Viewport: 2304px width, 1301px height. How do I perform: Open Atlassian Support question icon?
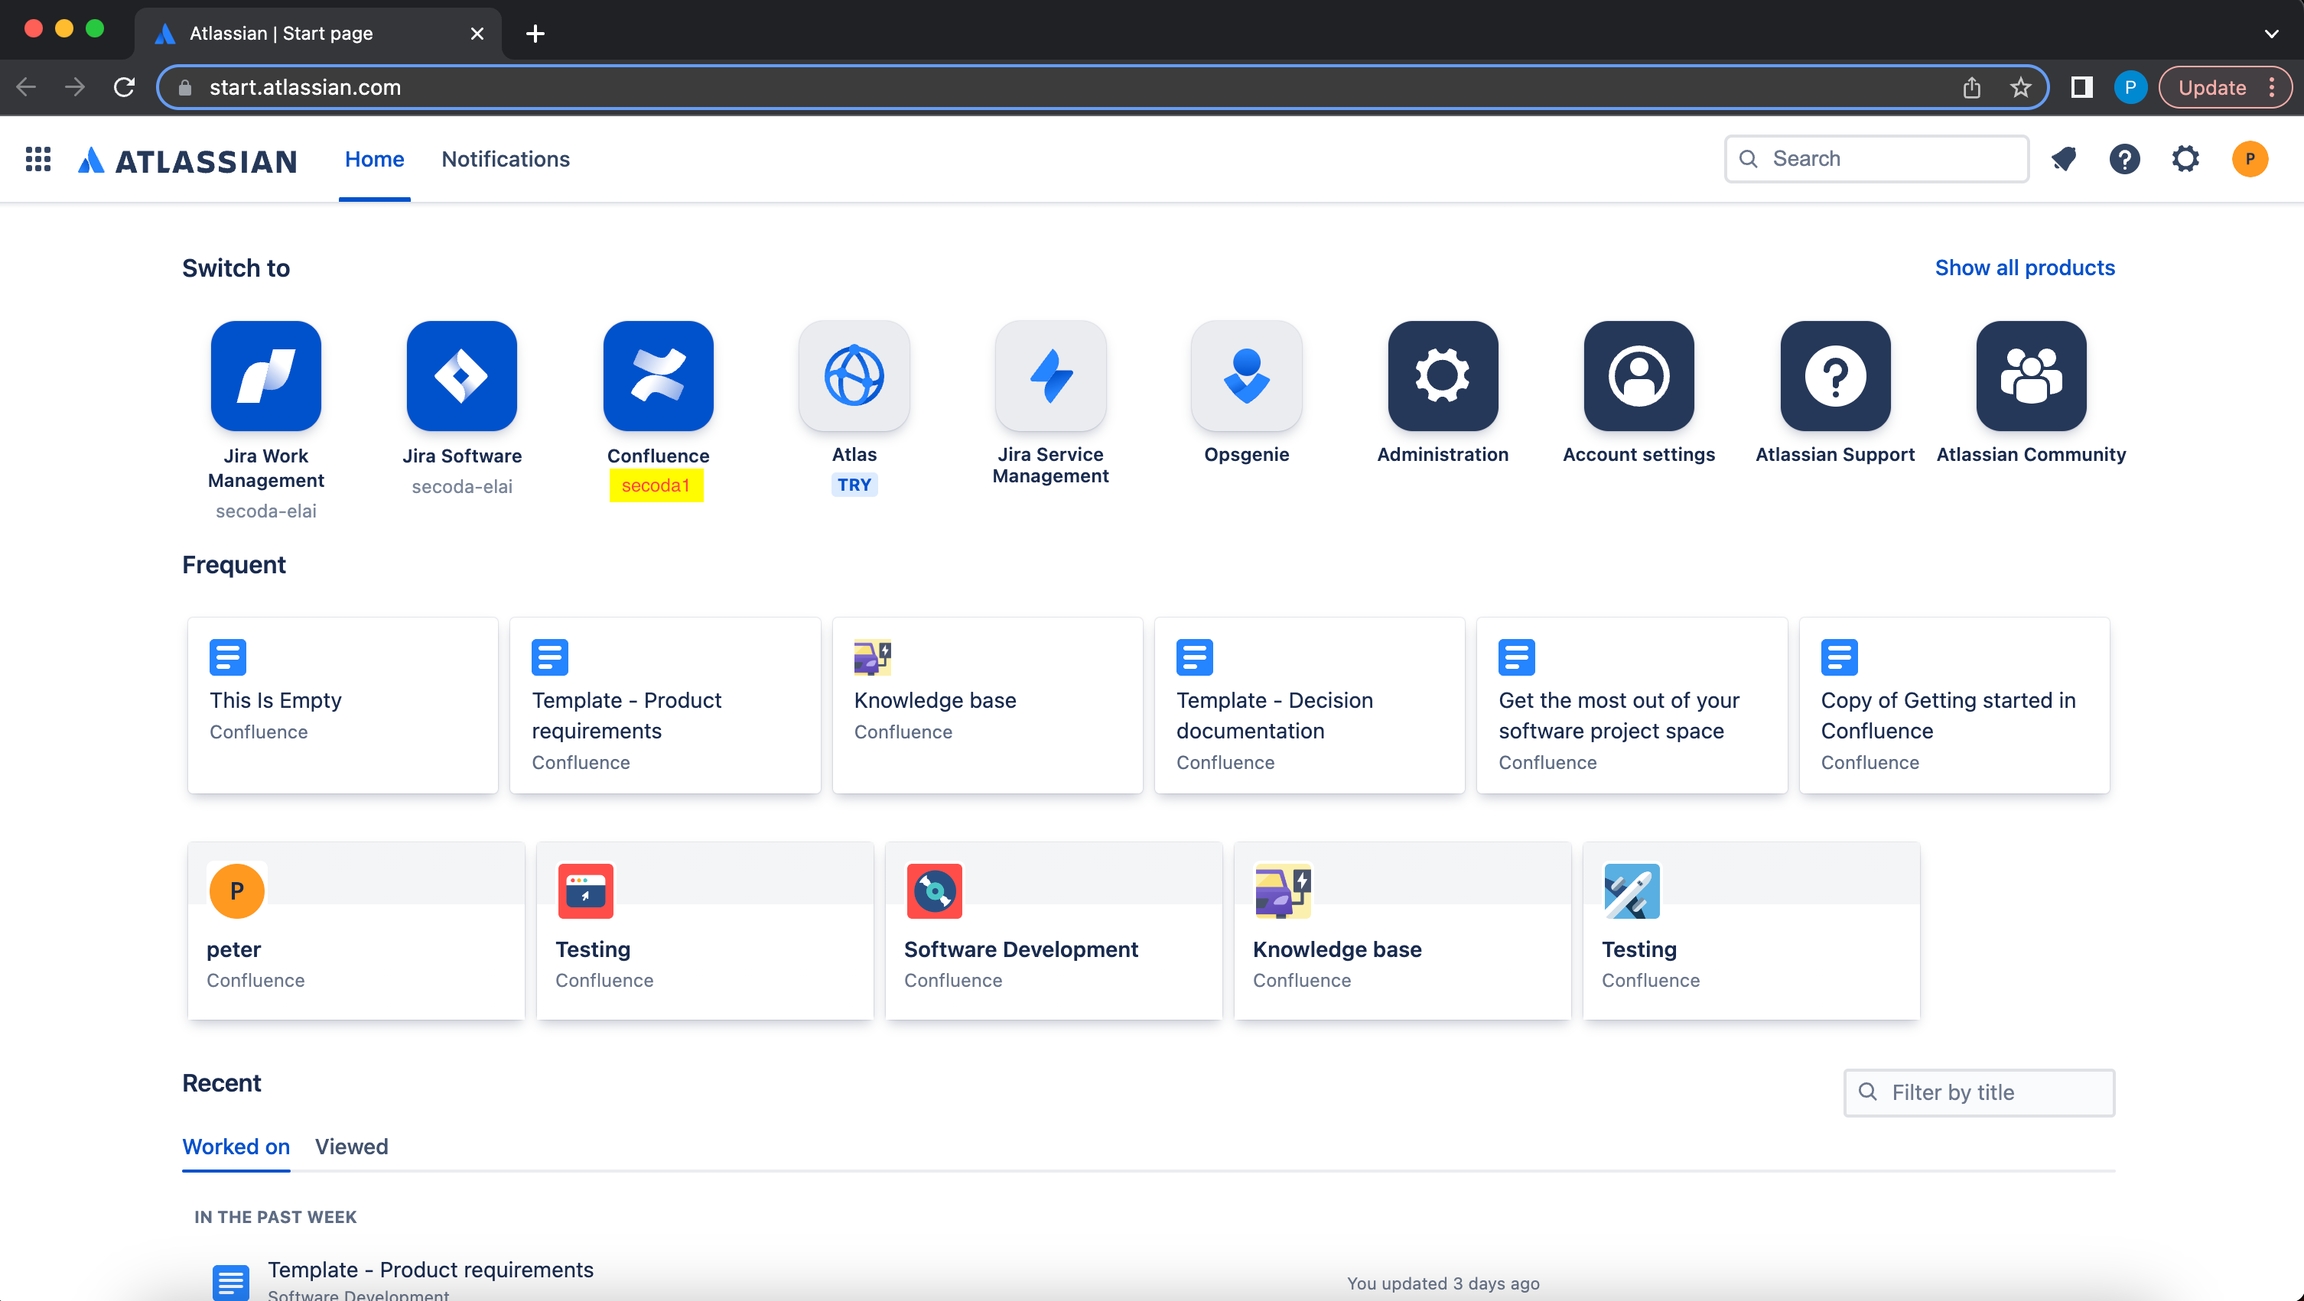point(1835,376)
